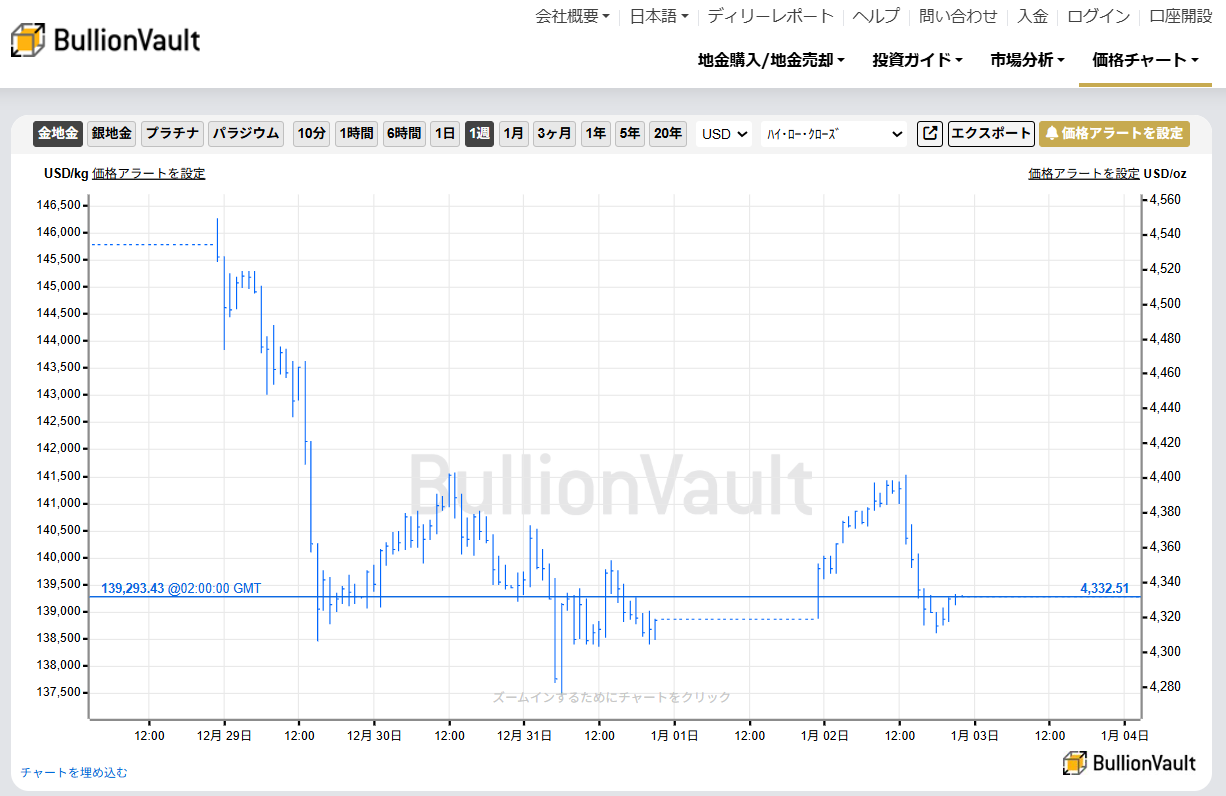The image size is (1226, 796).
Task: Open the chart pop-out icon next to エクスポート
Action: tap(929, 133)
